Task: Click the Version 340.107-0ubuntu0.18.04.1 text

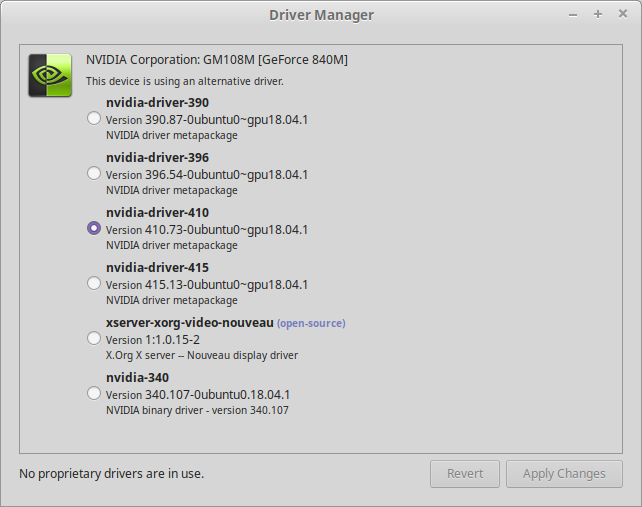Action: click(x=198, y=394)
